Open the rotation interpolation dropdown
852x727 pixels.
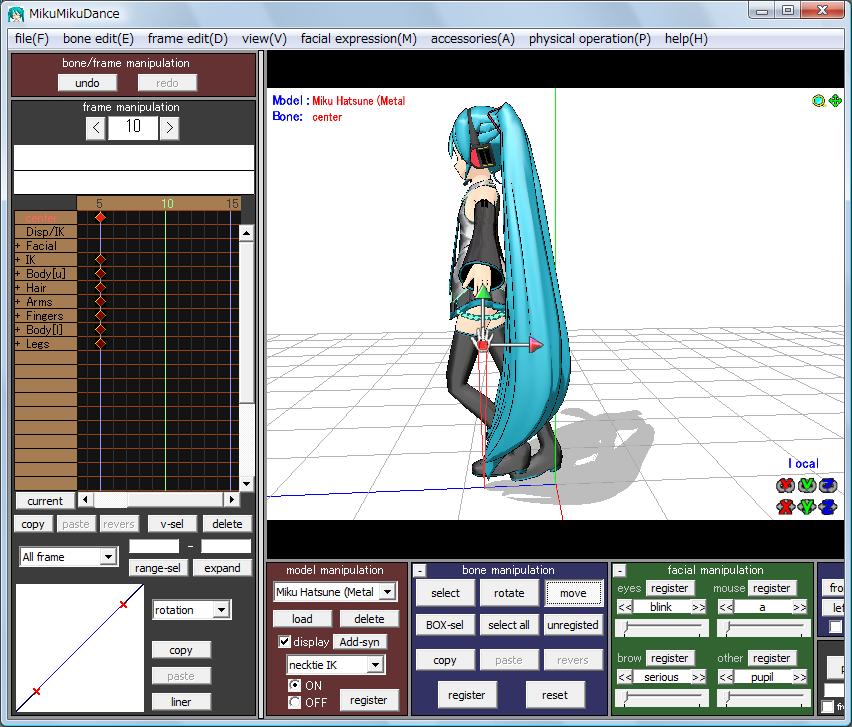pyautogui.click(x=222, y=610)
